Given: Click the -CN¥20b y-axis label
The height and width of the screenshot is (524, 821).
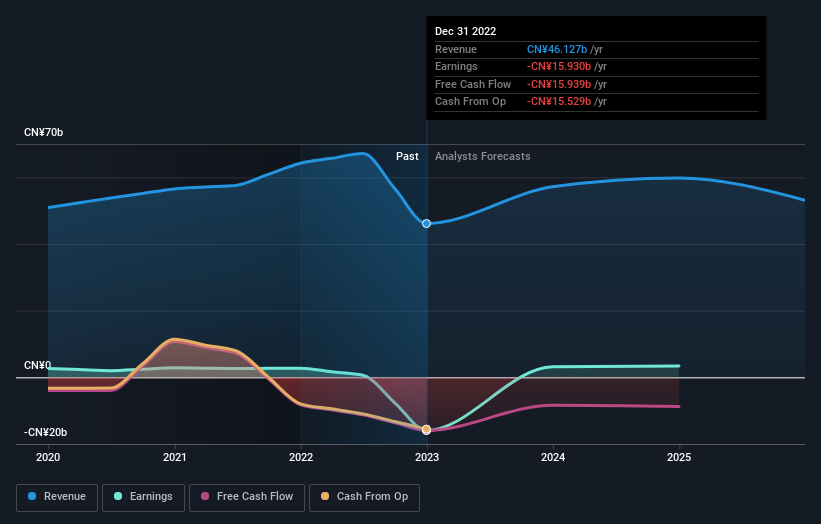Looking at the screenshot, I should 45,432.
